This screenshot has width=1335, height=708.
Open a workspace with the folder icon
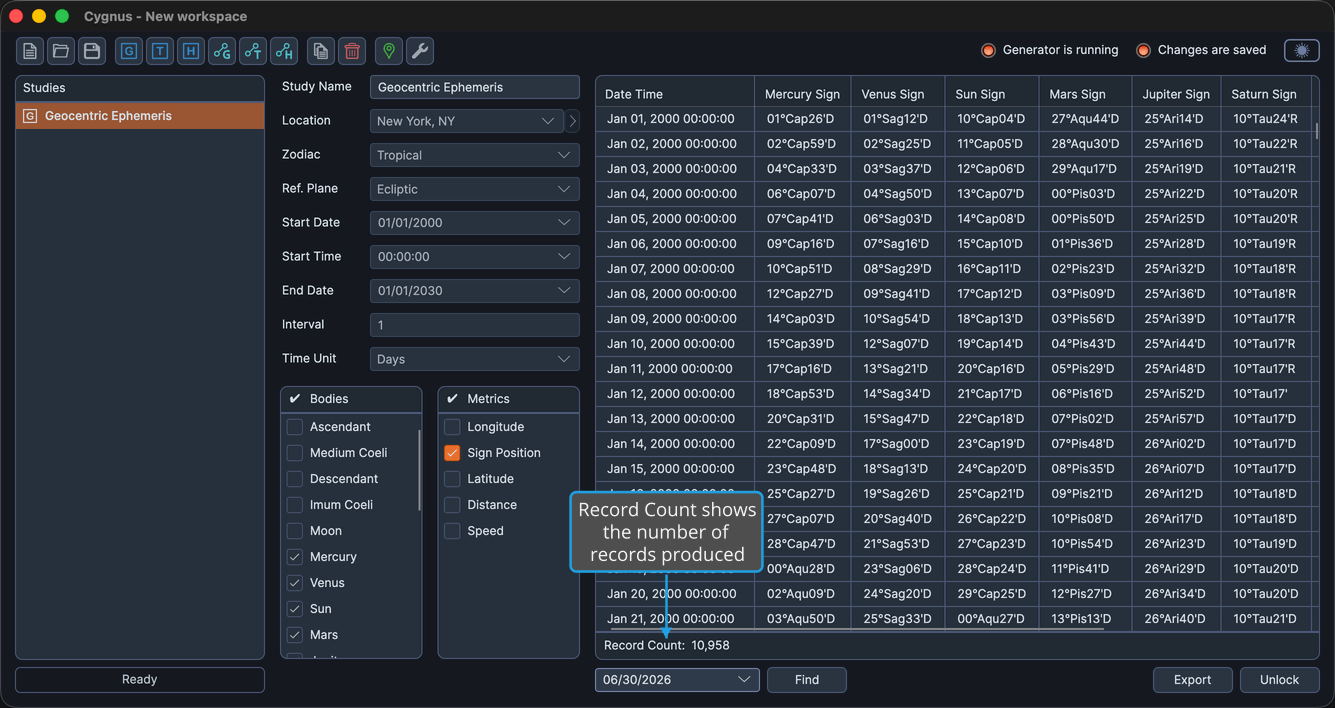click(61, 51)
